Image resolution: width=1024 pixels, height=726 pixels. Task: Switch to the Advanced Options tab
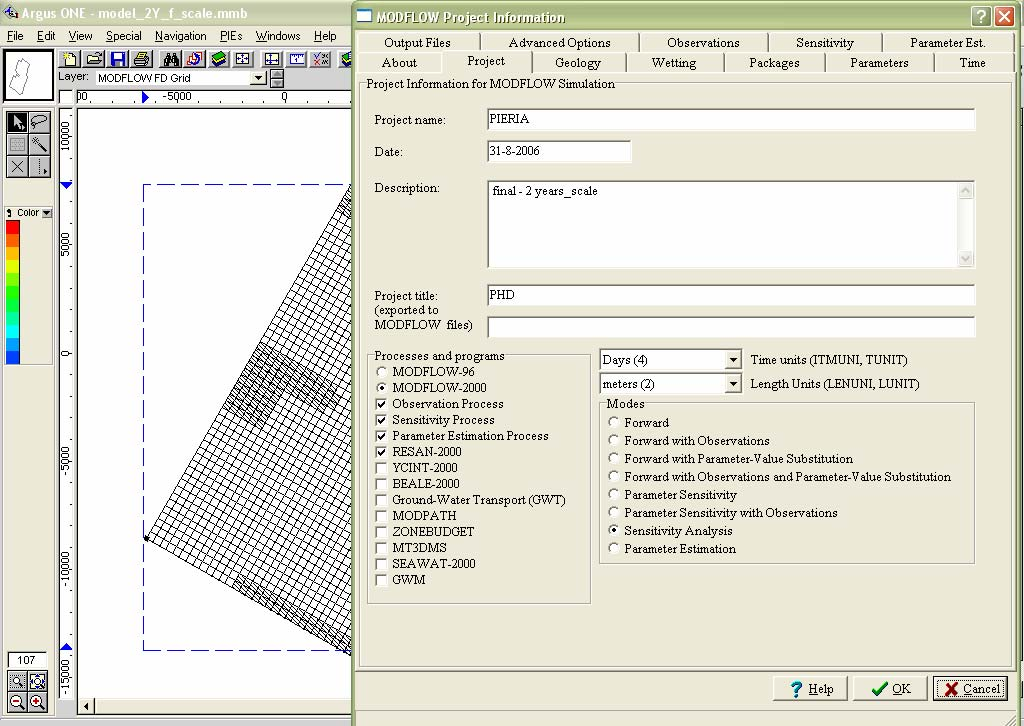click(x=560, y=42)
